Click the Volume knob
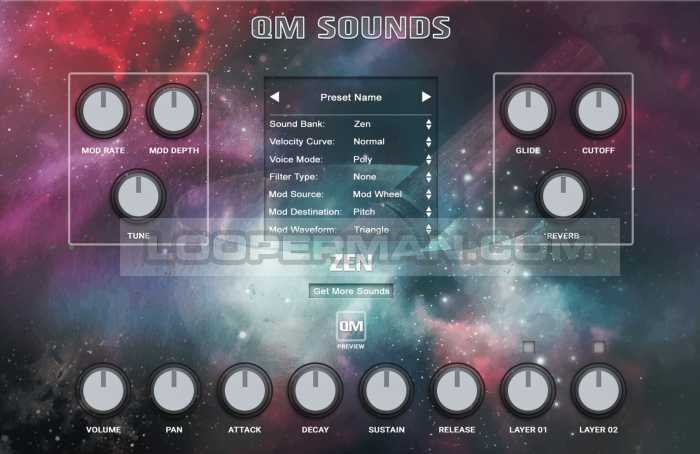Screen dimensions: 700x454 [103, 390]
